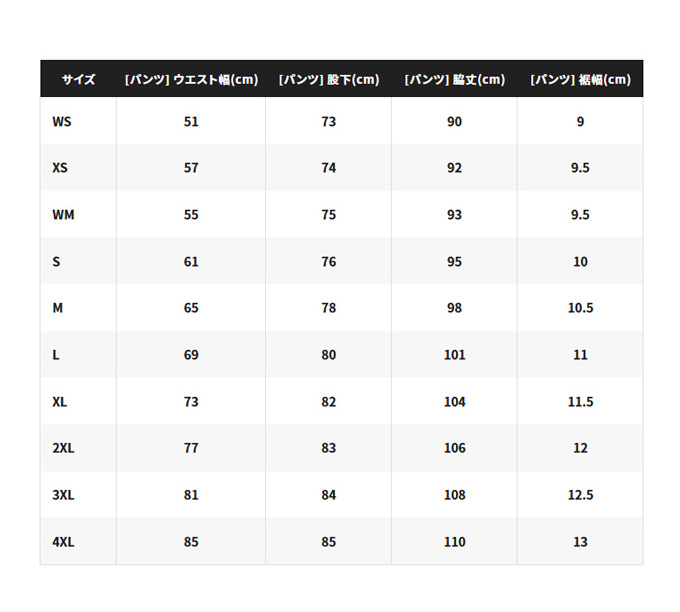Click the S size row label
Viewport: 680px width, 612px height.
(56, 261)
